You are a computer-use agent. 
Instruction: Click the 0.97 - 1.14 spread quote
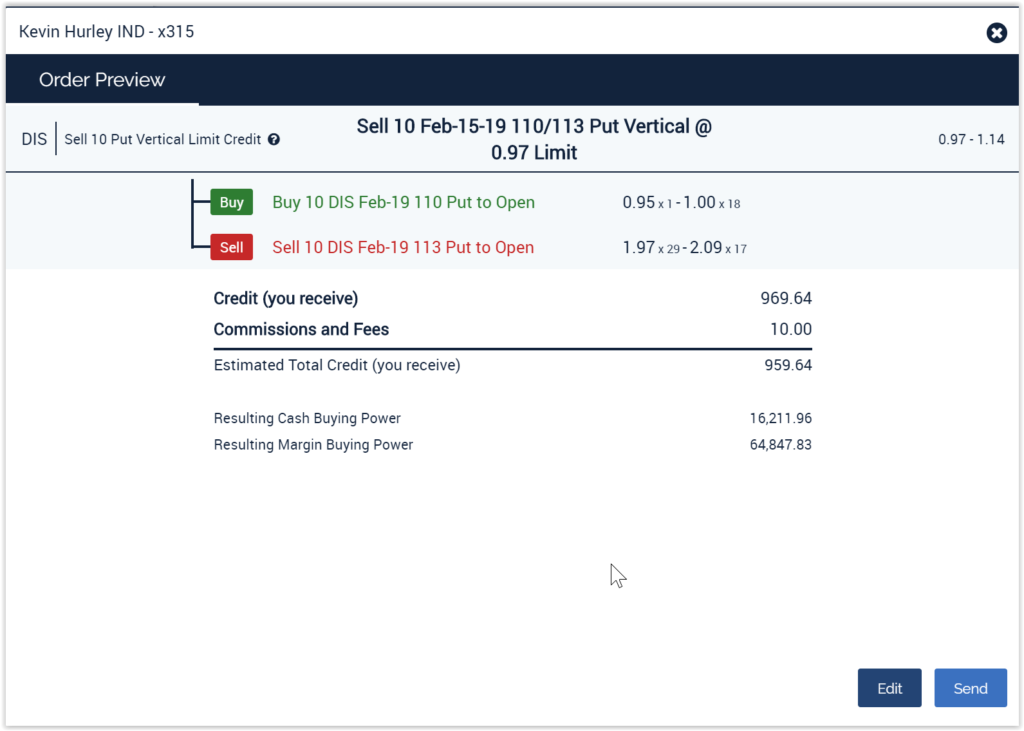[x=971, y=140]
